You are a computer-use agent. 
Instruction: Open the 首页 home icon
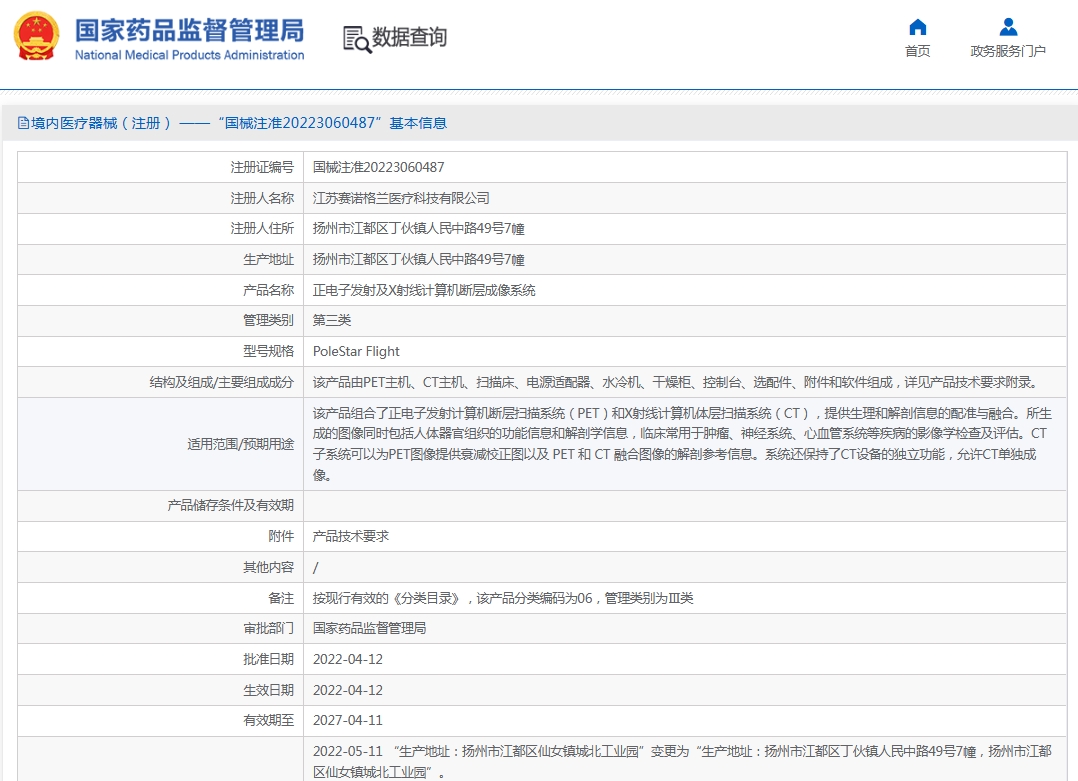pyautogui.click(x=918, y=27)
